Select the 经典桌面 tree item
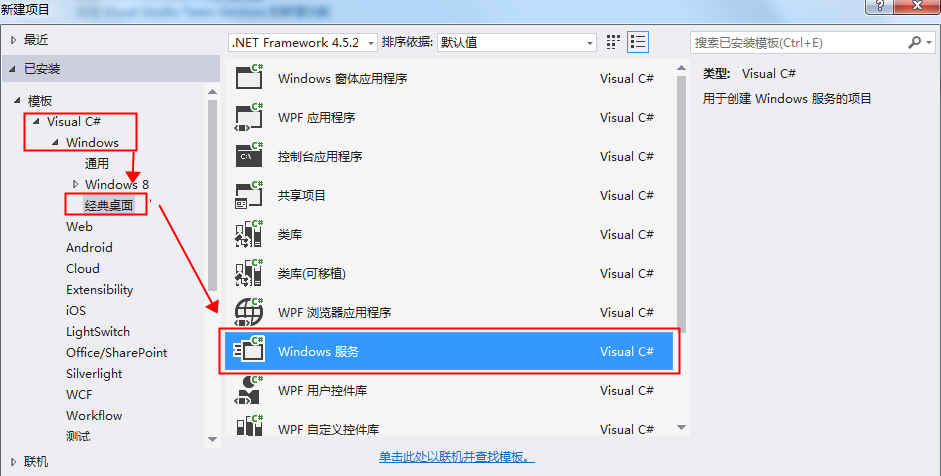941x476 pixels. [x=109, y=205]
